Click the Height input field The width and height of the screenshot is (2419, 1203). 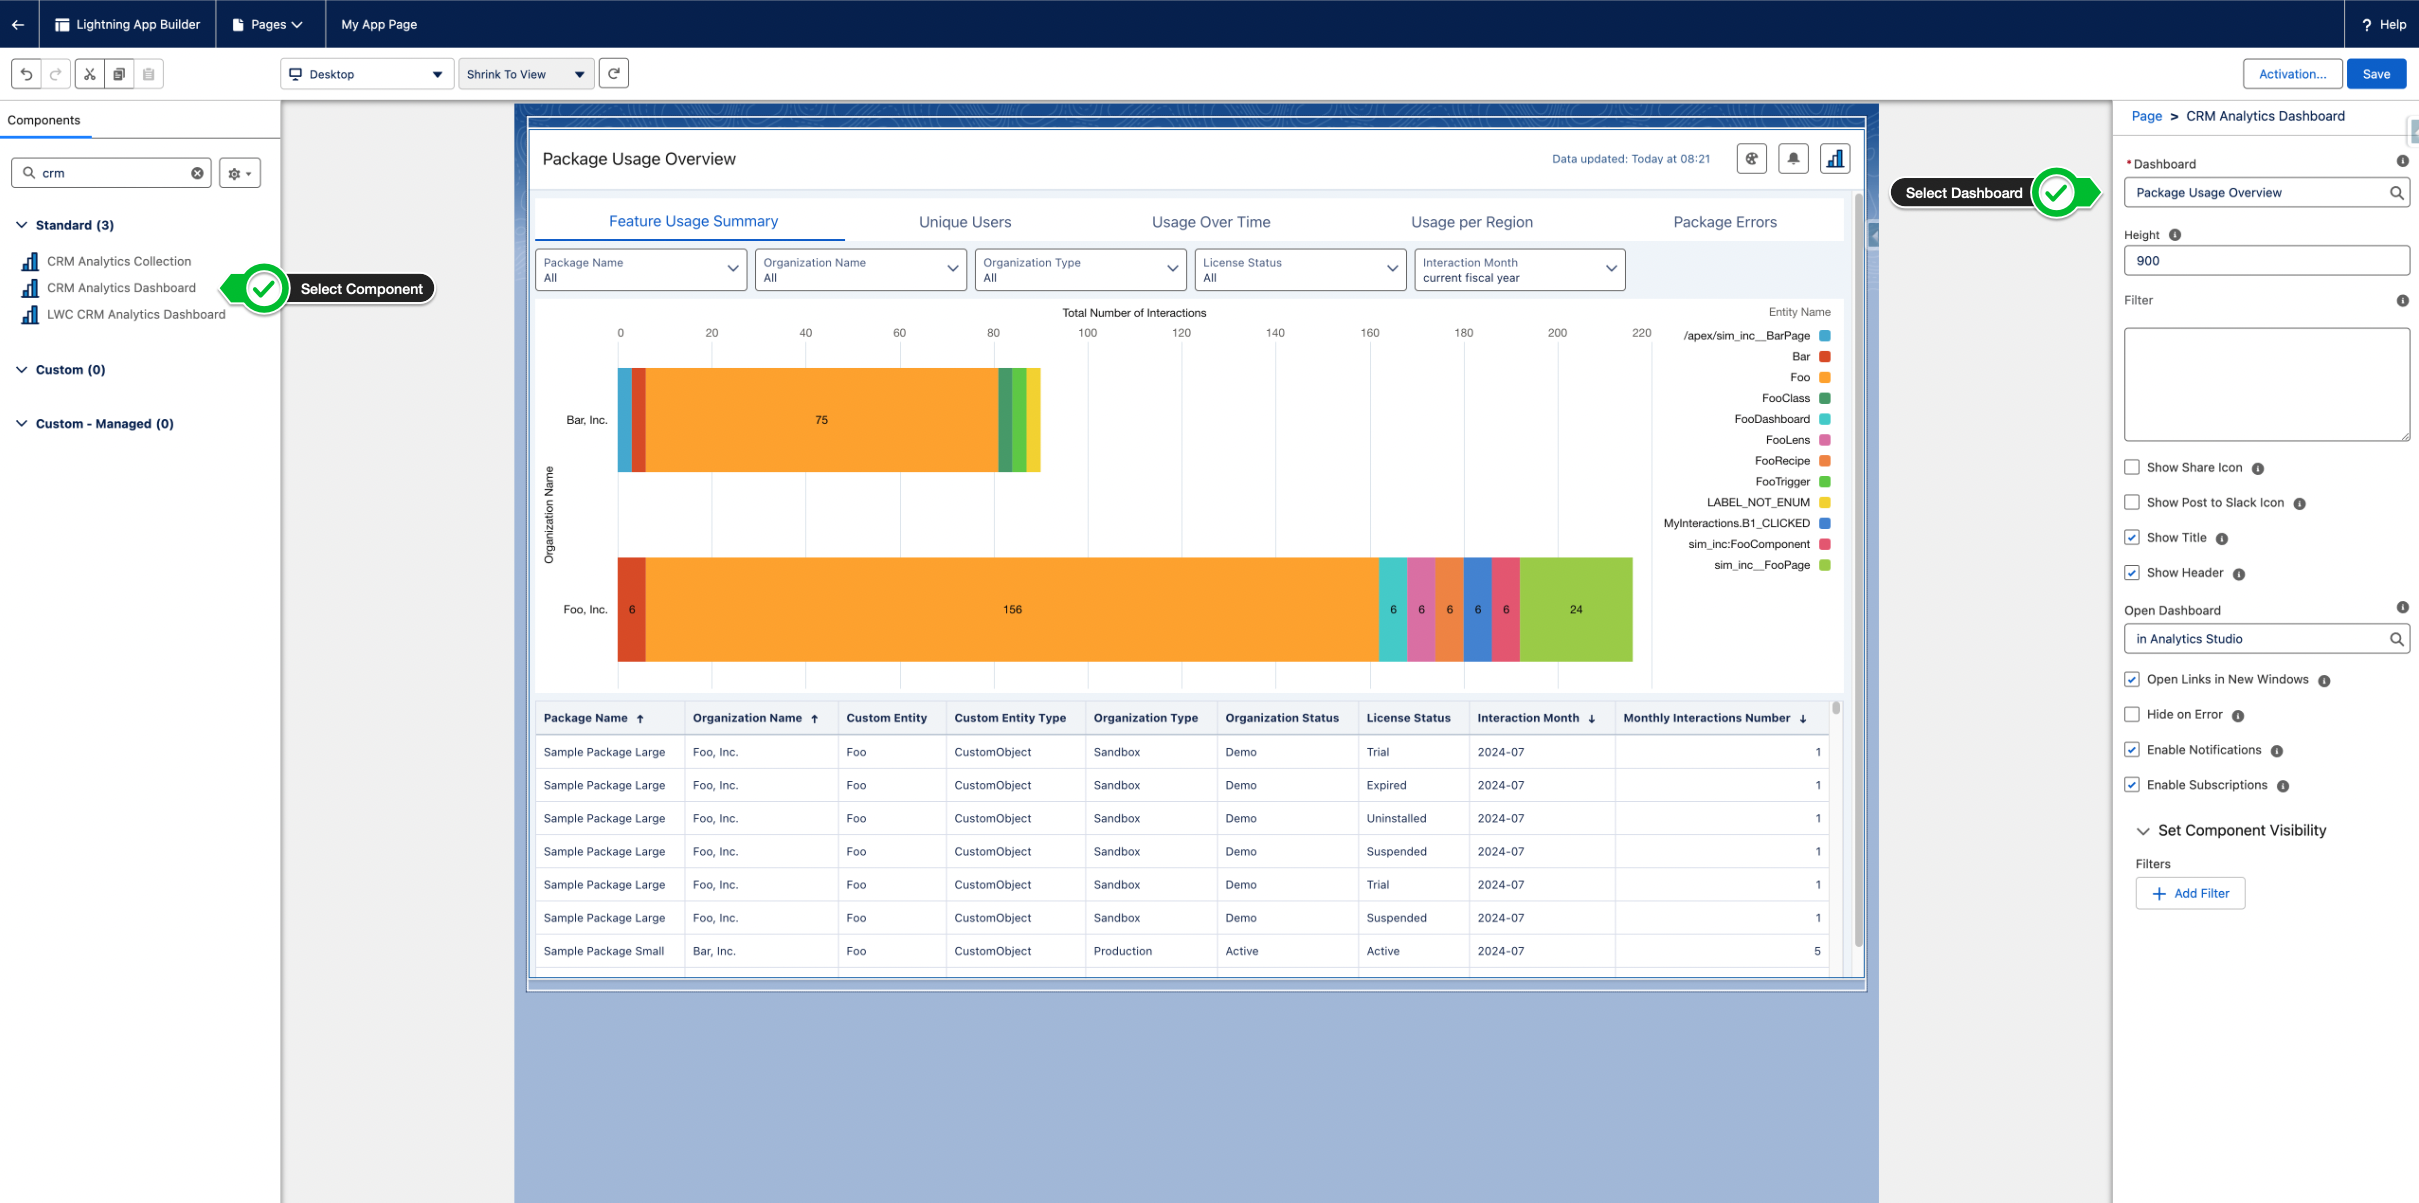tap(2266, 261)
